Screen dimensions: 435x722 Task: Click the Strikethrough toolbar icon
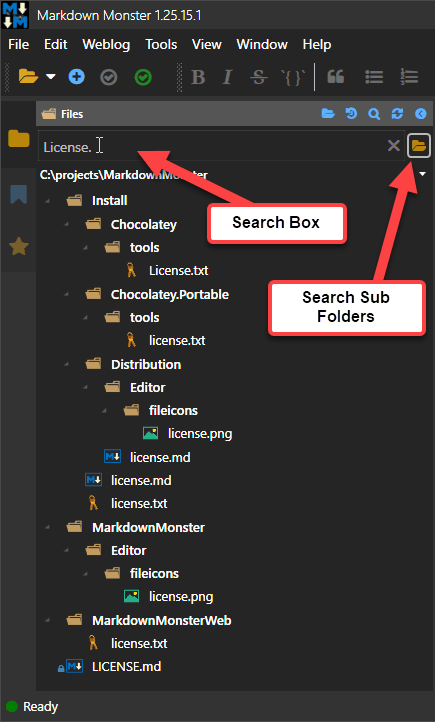click(x=259, y=77)
